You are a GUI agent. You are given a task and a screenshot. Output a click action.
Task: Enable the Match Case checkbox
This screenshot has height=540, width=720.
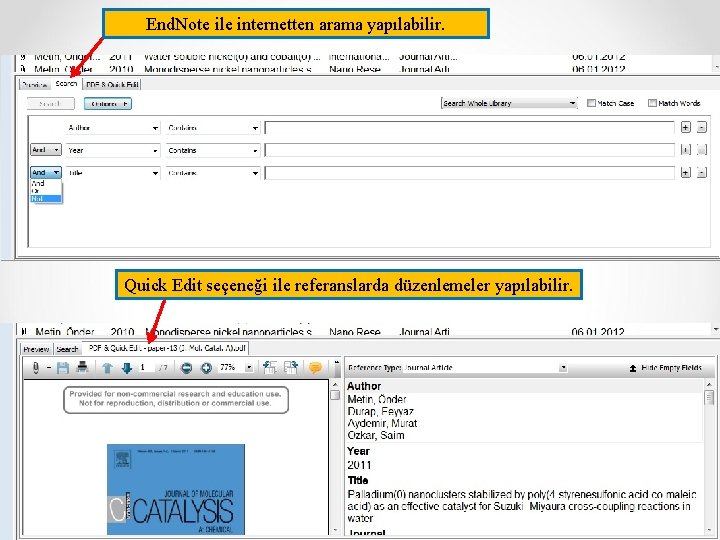tap(591, 103)
